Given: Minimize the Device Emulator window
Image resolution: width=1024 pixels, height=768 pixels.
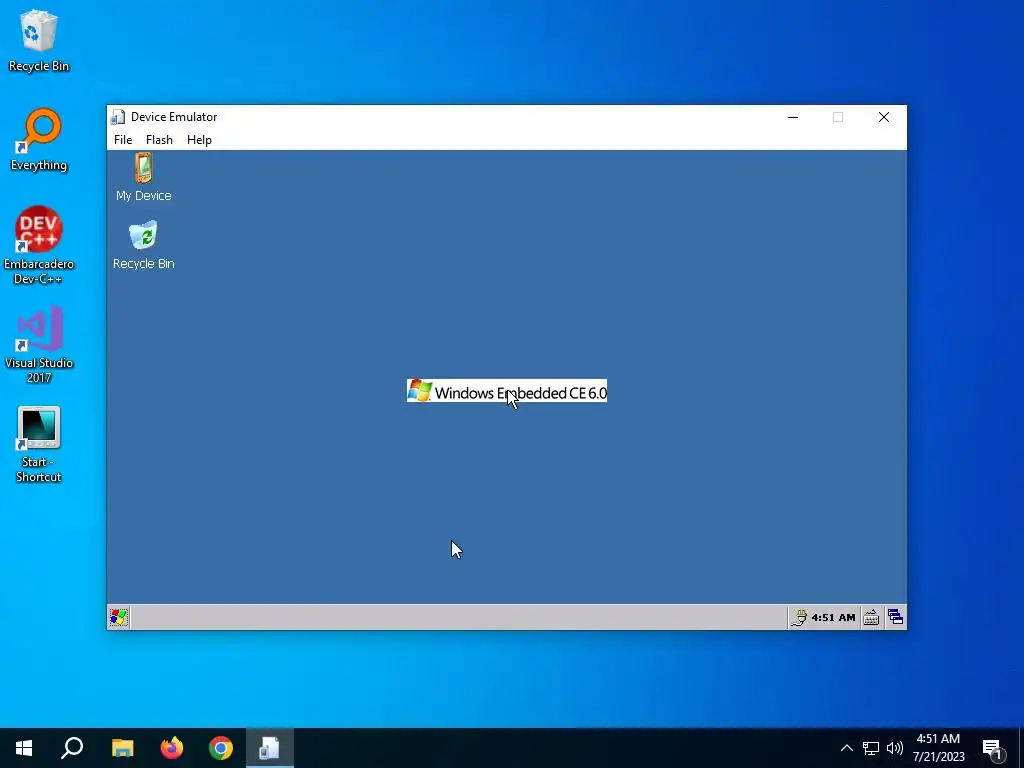Looking at the screenshot, I should pyautogui.click(x=793, y=117).
